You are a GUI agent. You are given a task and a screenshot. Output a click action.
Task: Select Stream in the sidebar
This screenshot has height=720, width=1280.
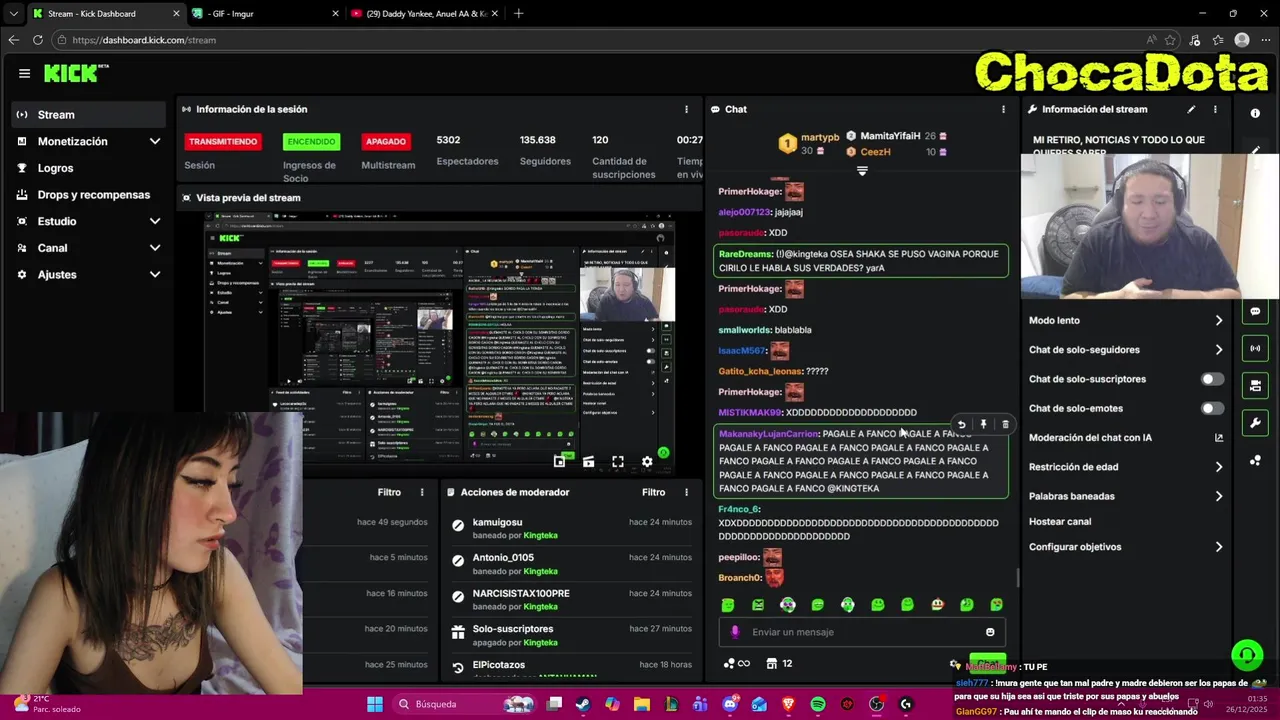point(89,115)
